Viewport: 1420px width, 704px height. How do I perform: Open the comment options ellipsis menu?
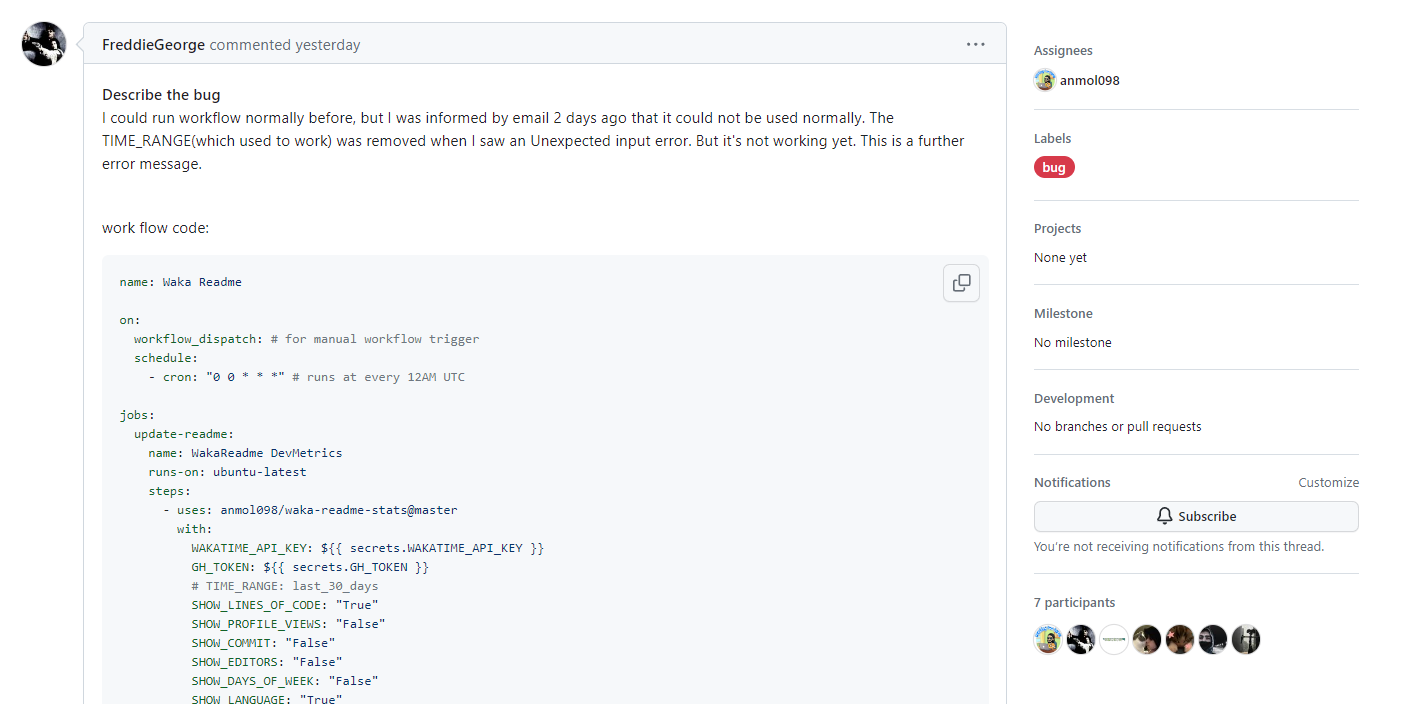[975, 44]
